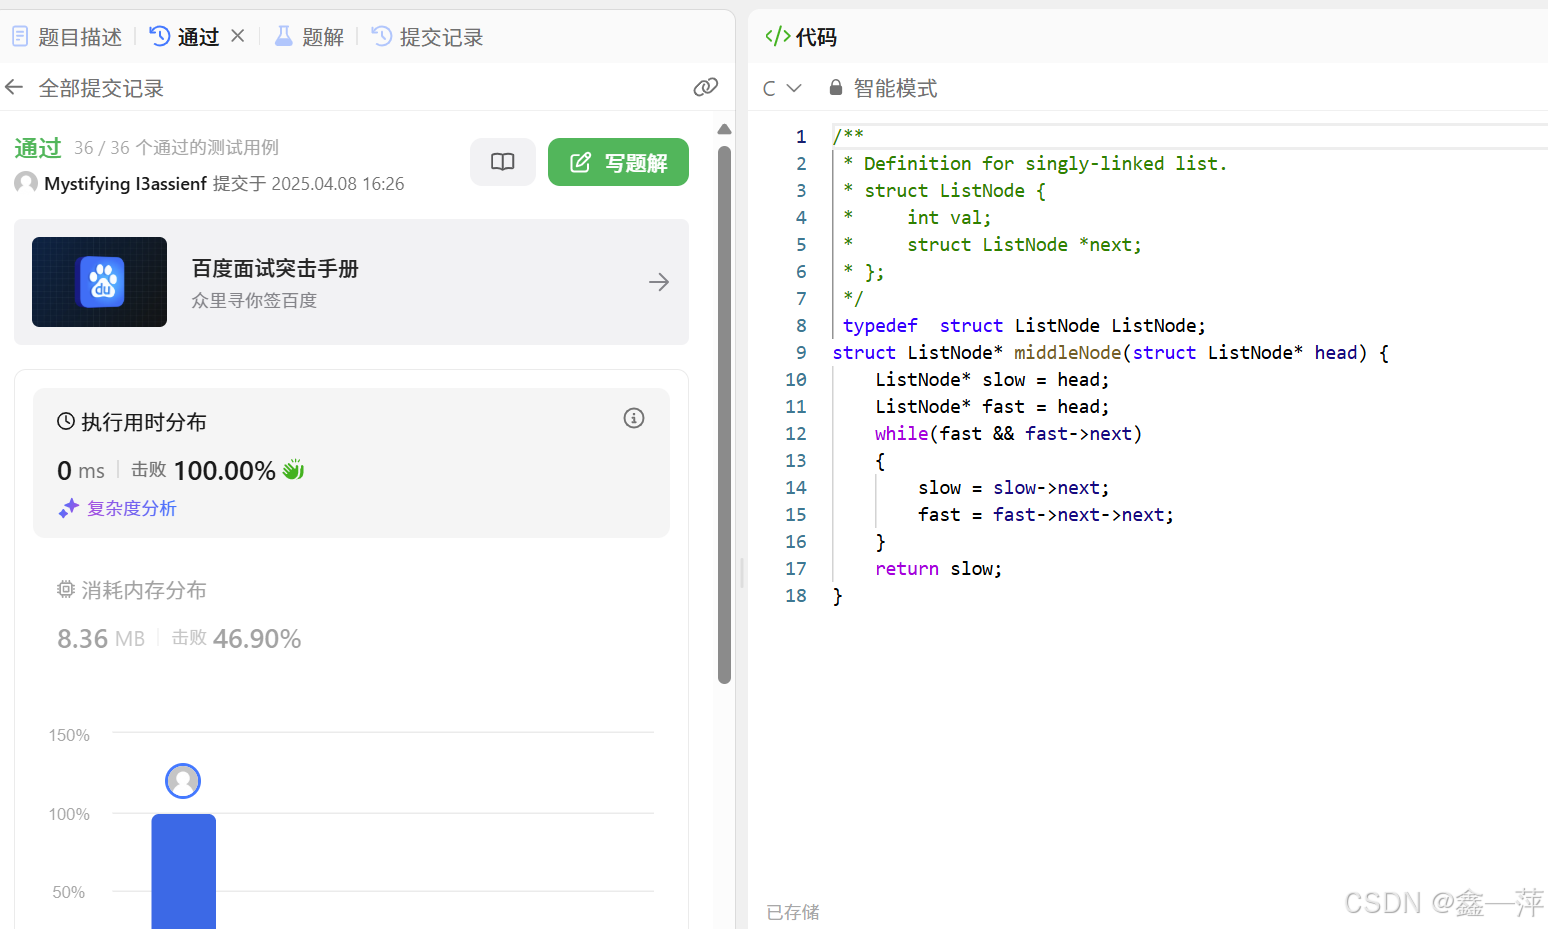This screenshot has width=1548, height=929.
Task: Click the open-book notes button
Action: click(503, 162)
